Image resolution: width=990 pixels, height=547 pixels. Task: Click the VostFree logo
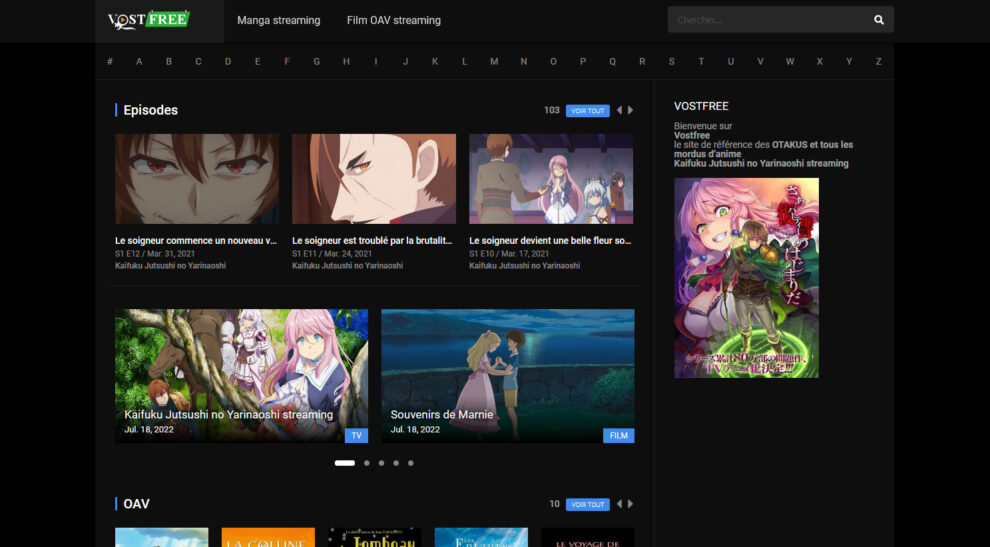[149, 20]
